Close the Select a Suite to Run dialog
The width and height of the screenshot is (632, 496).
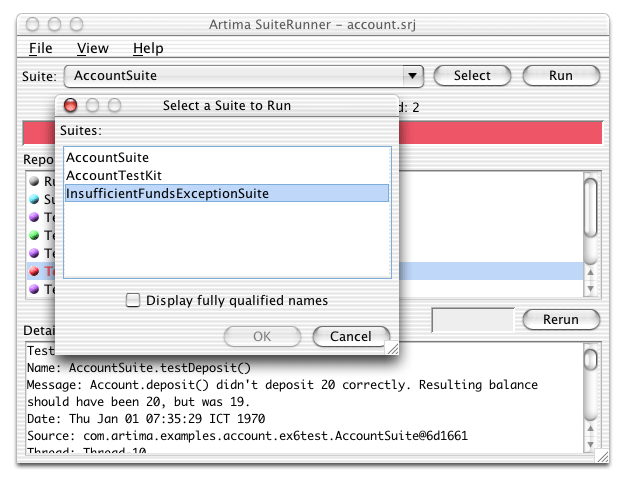tap(71, 106)
